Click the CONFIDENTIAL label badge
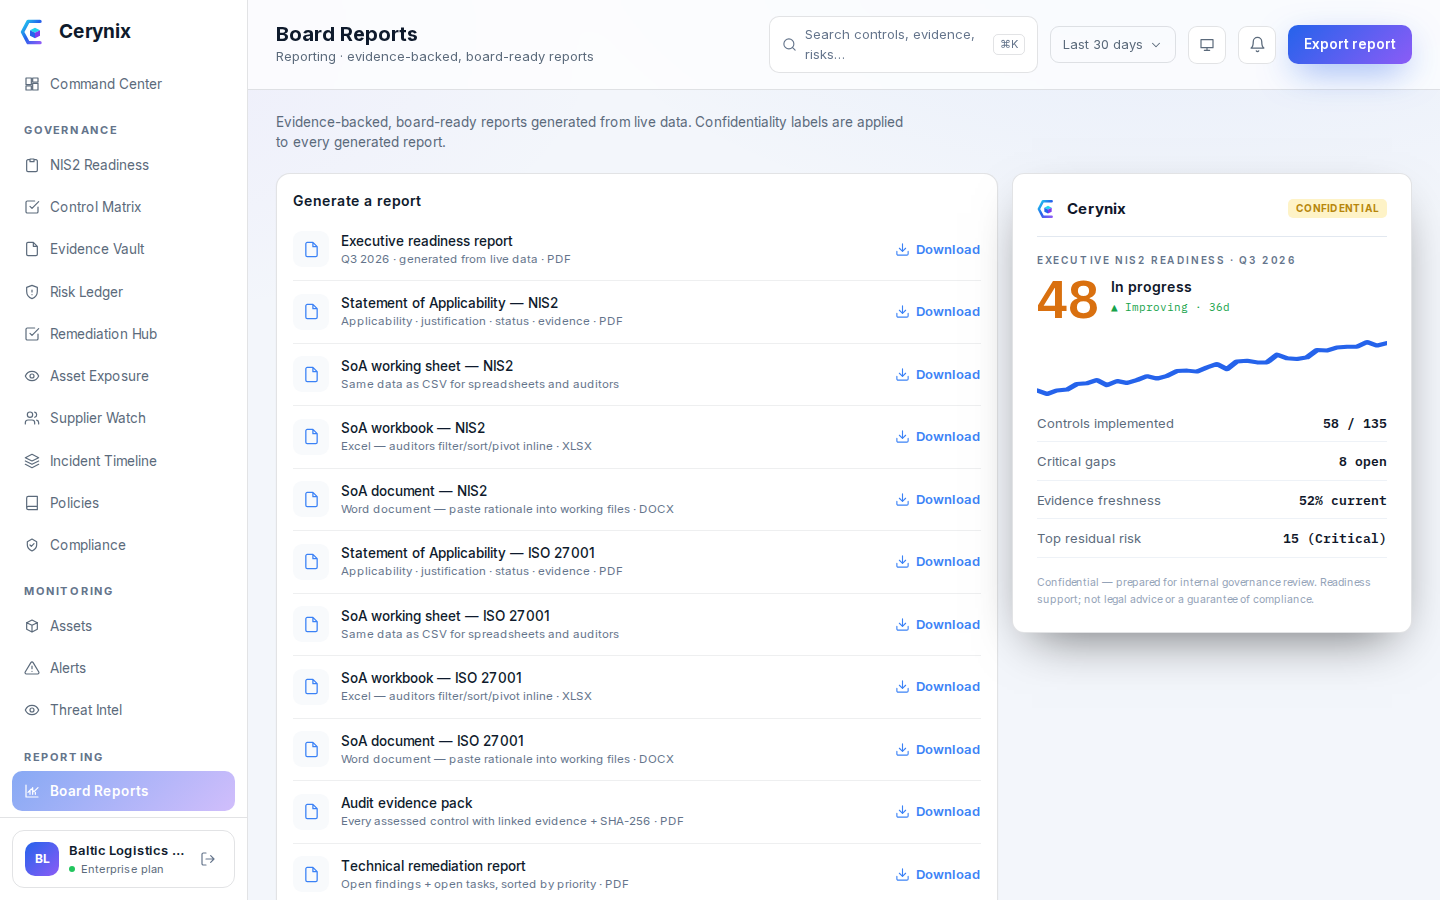 pos(1337,208)
